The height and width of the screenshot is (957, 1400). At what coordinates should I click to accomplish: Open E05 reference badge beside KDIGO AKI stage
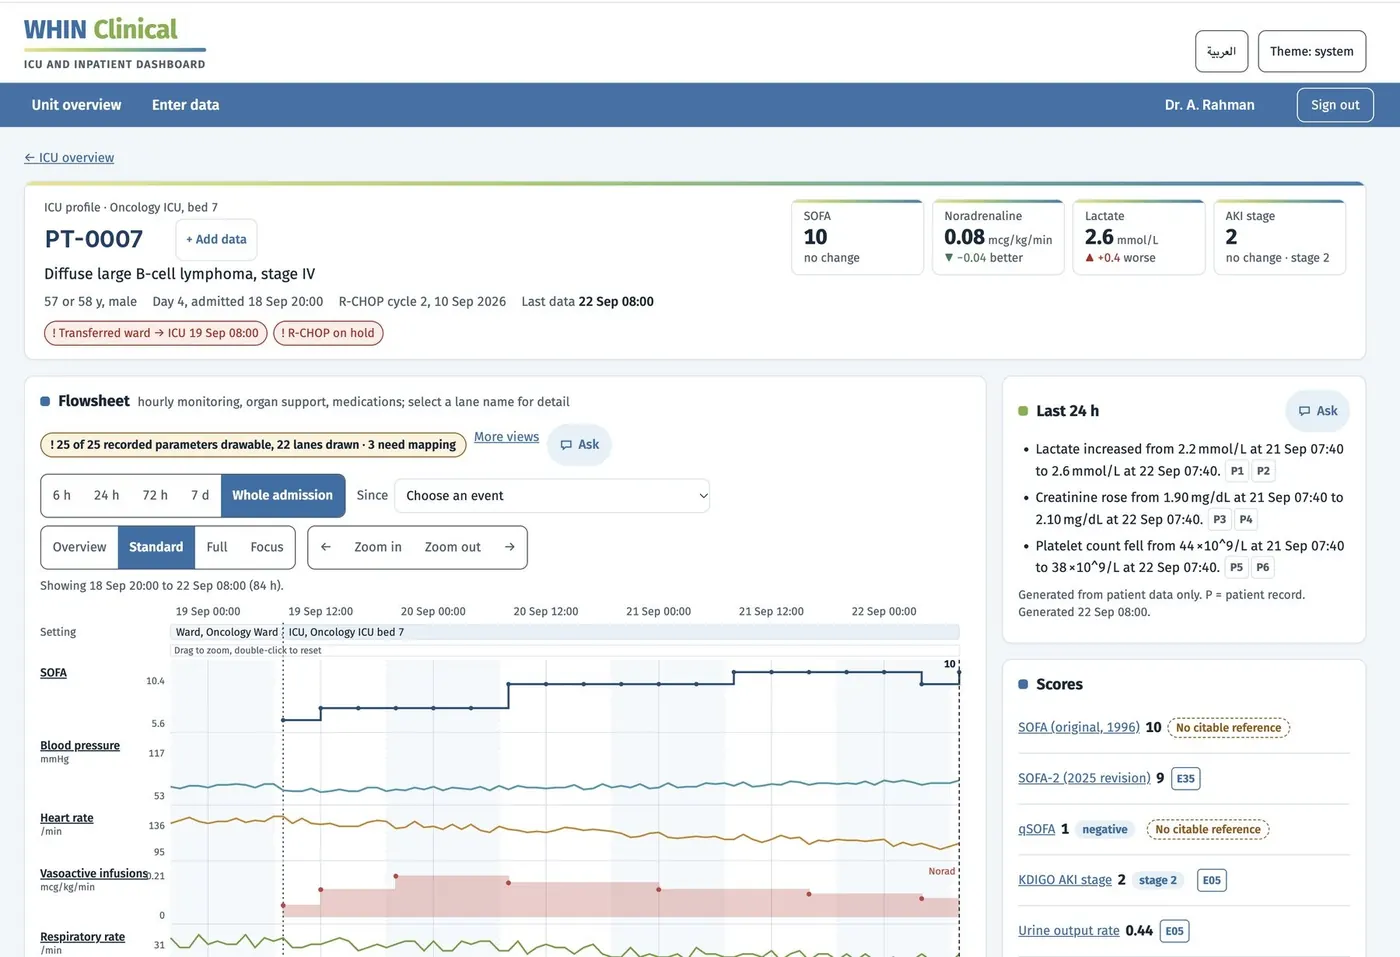[1211, 880]
